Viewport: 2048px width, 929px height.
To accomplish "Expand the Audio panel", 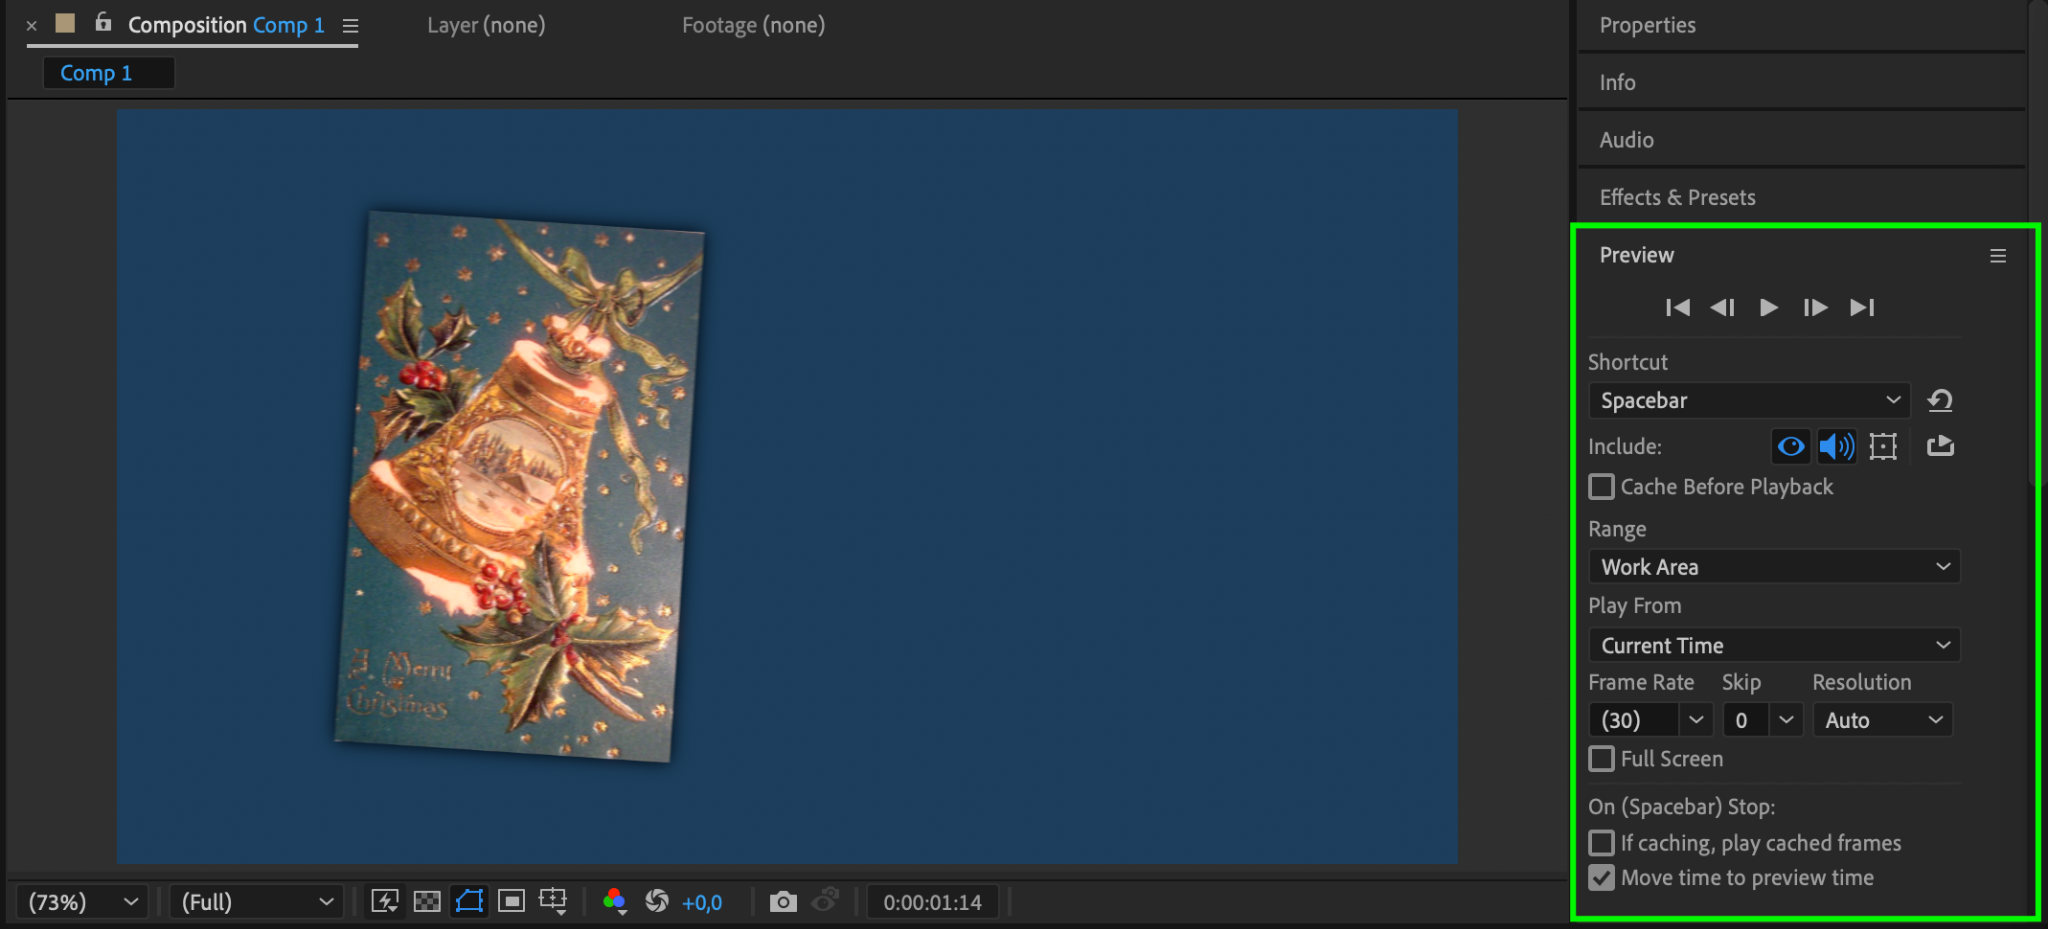I will (1802, 140).
